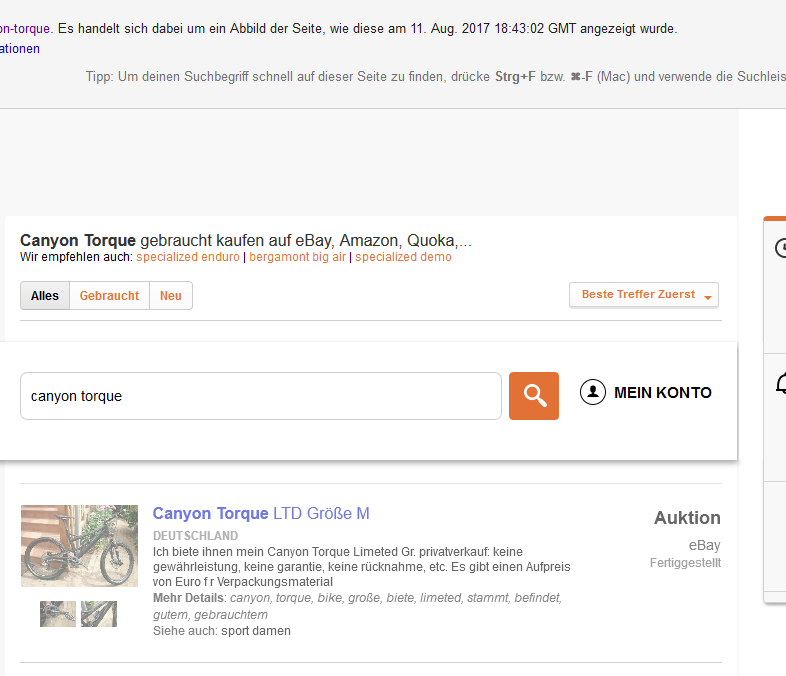Click the clock icon in the right sidebar

click(x=781, y=248)
